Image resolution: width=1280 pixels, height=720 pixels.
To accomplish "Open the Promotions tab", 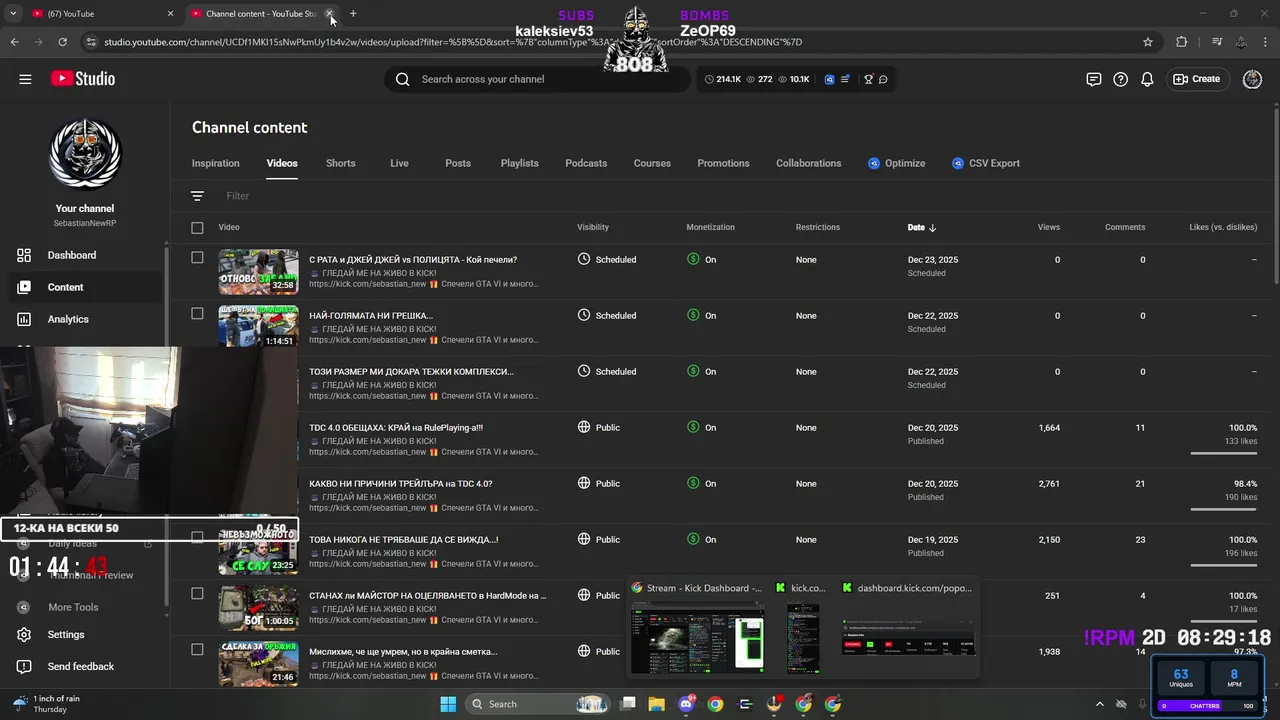I will [723, 163].
